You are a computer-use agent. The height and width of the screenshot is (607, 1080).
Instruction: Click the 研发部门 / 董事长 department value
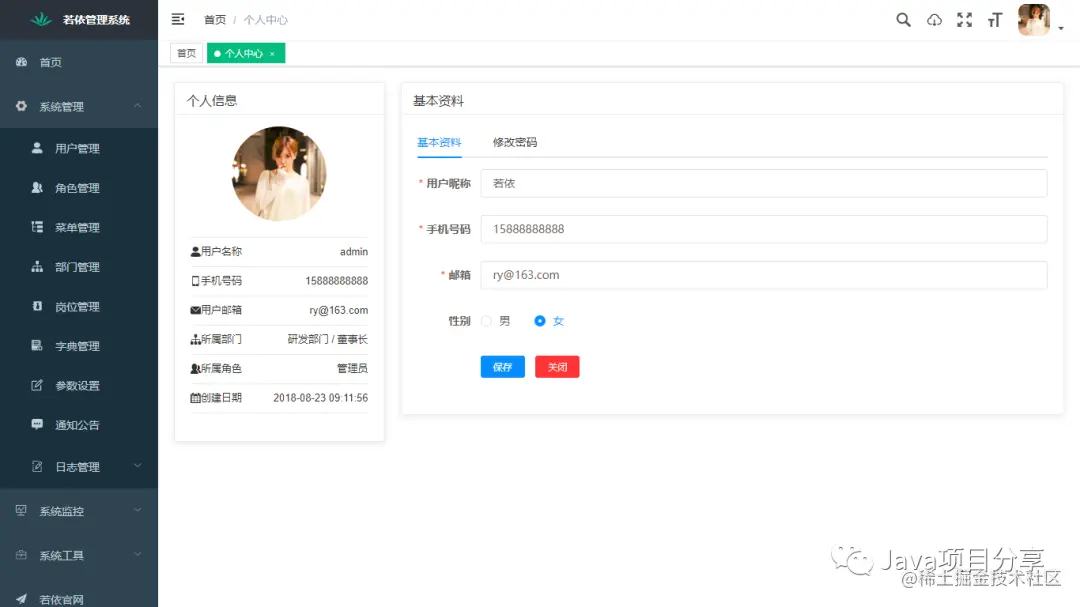click(328, 339)
